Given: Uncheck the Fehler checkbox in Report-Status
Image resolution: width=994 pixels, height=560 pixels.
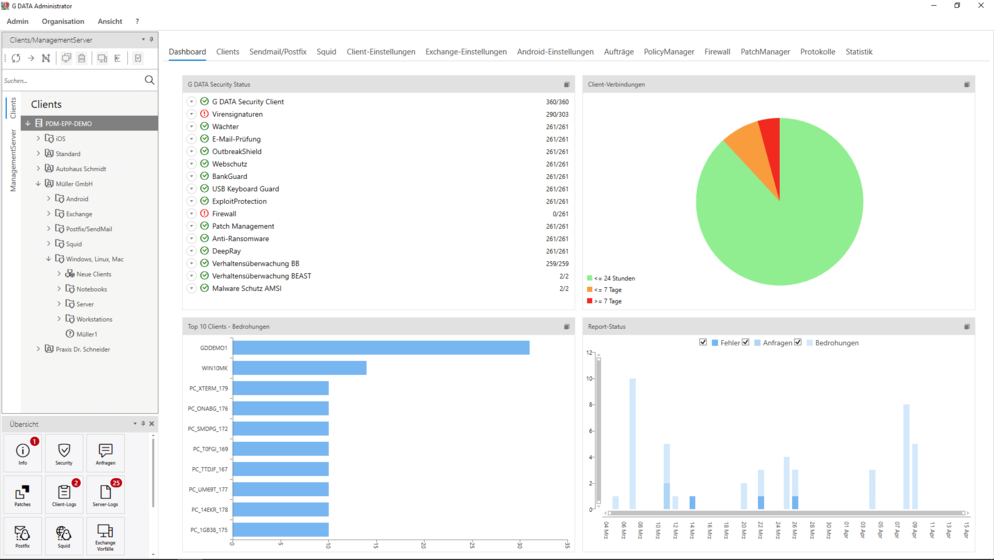Looking at the screenshot, I should [x=703, y=343].
